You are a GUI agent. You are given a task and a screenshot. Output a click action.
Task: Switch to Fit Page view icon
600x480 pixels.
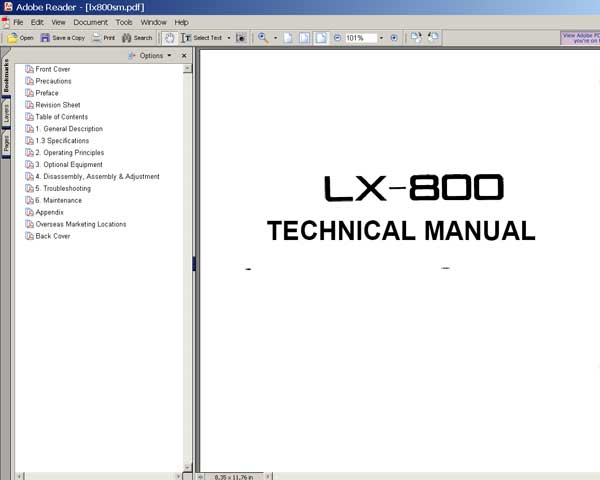point(305,38)
